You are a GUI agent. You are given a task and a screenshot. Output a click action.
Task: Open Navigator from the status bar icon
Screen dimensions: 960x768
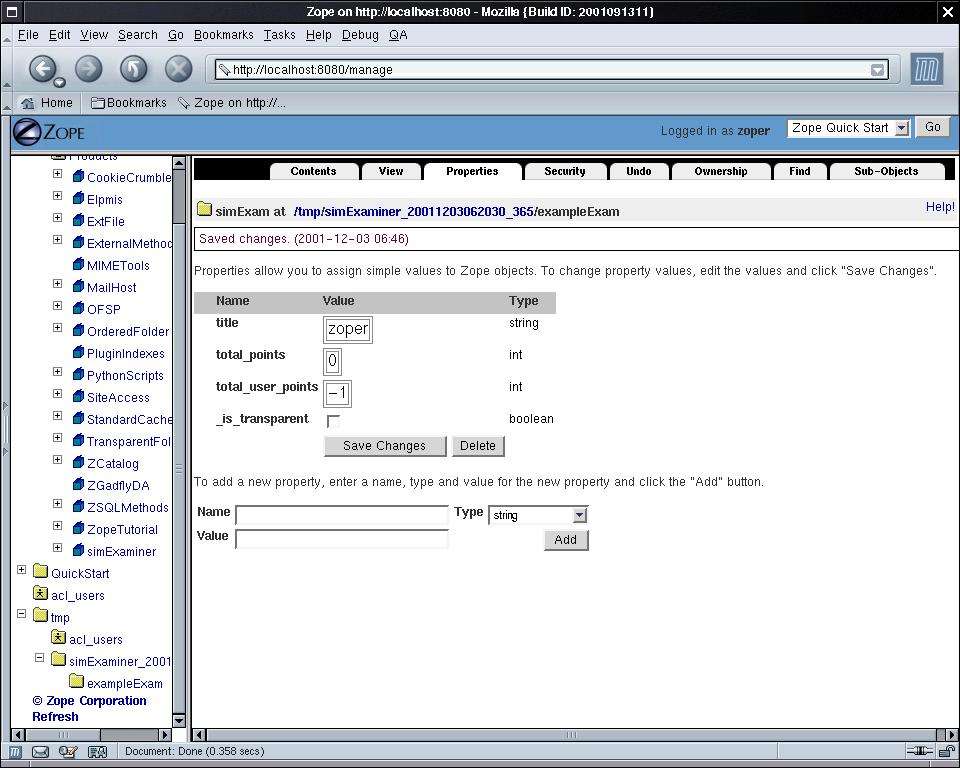pos(15,751)
